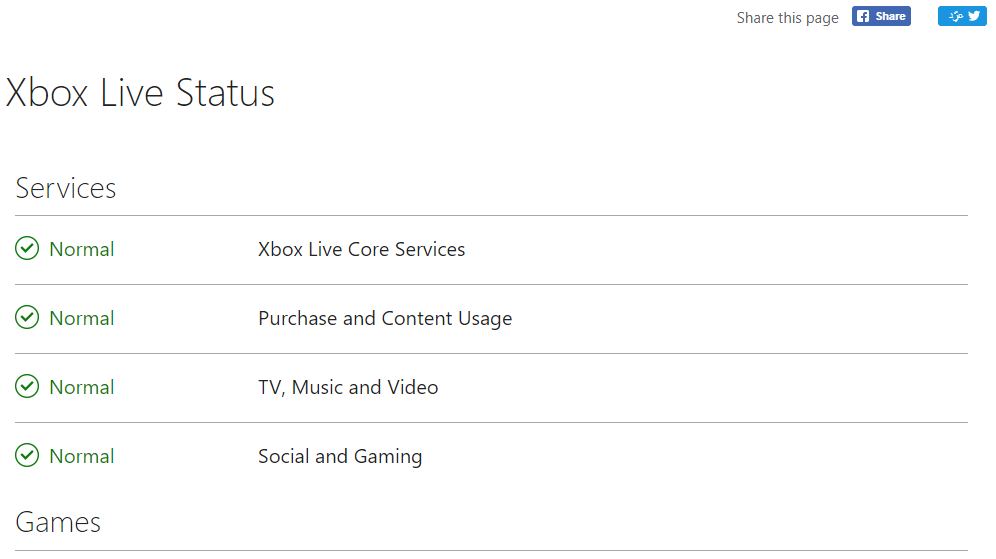
Task: Click the Services section heading
Action: pos(66,188)
